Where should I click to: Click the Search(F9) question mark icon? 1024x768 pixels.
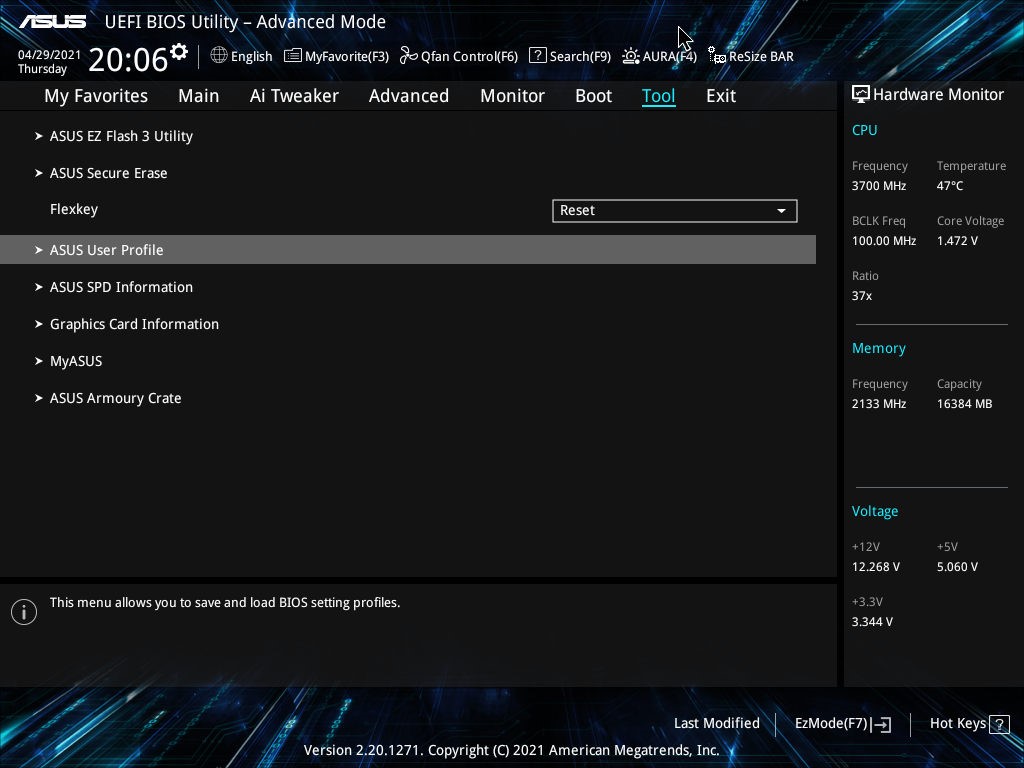[x=537, y=55]
